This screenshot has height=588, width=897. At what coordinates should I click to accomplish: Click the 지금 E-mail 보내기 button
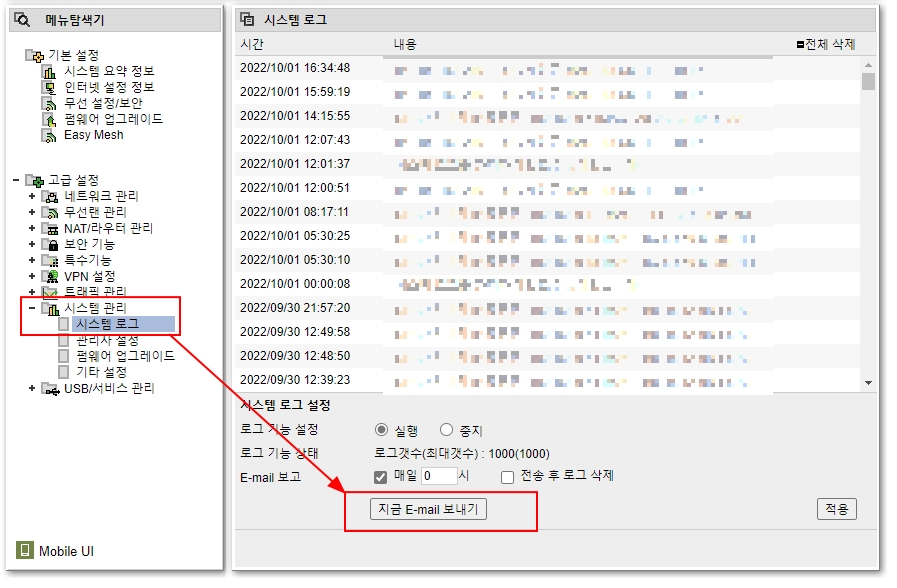click(x=428, y=509)
